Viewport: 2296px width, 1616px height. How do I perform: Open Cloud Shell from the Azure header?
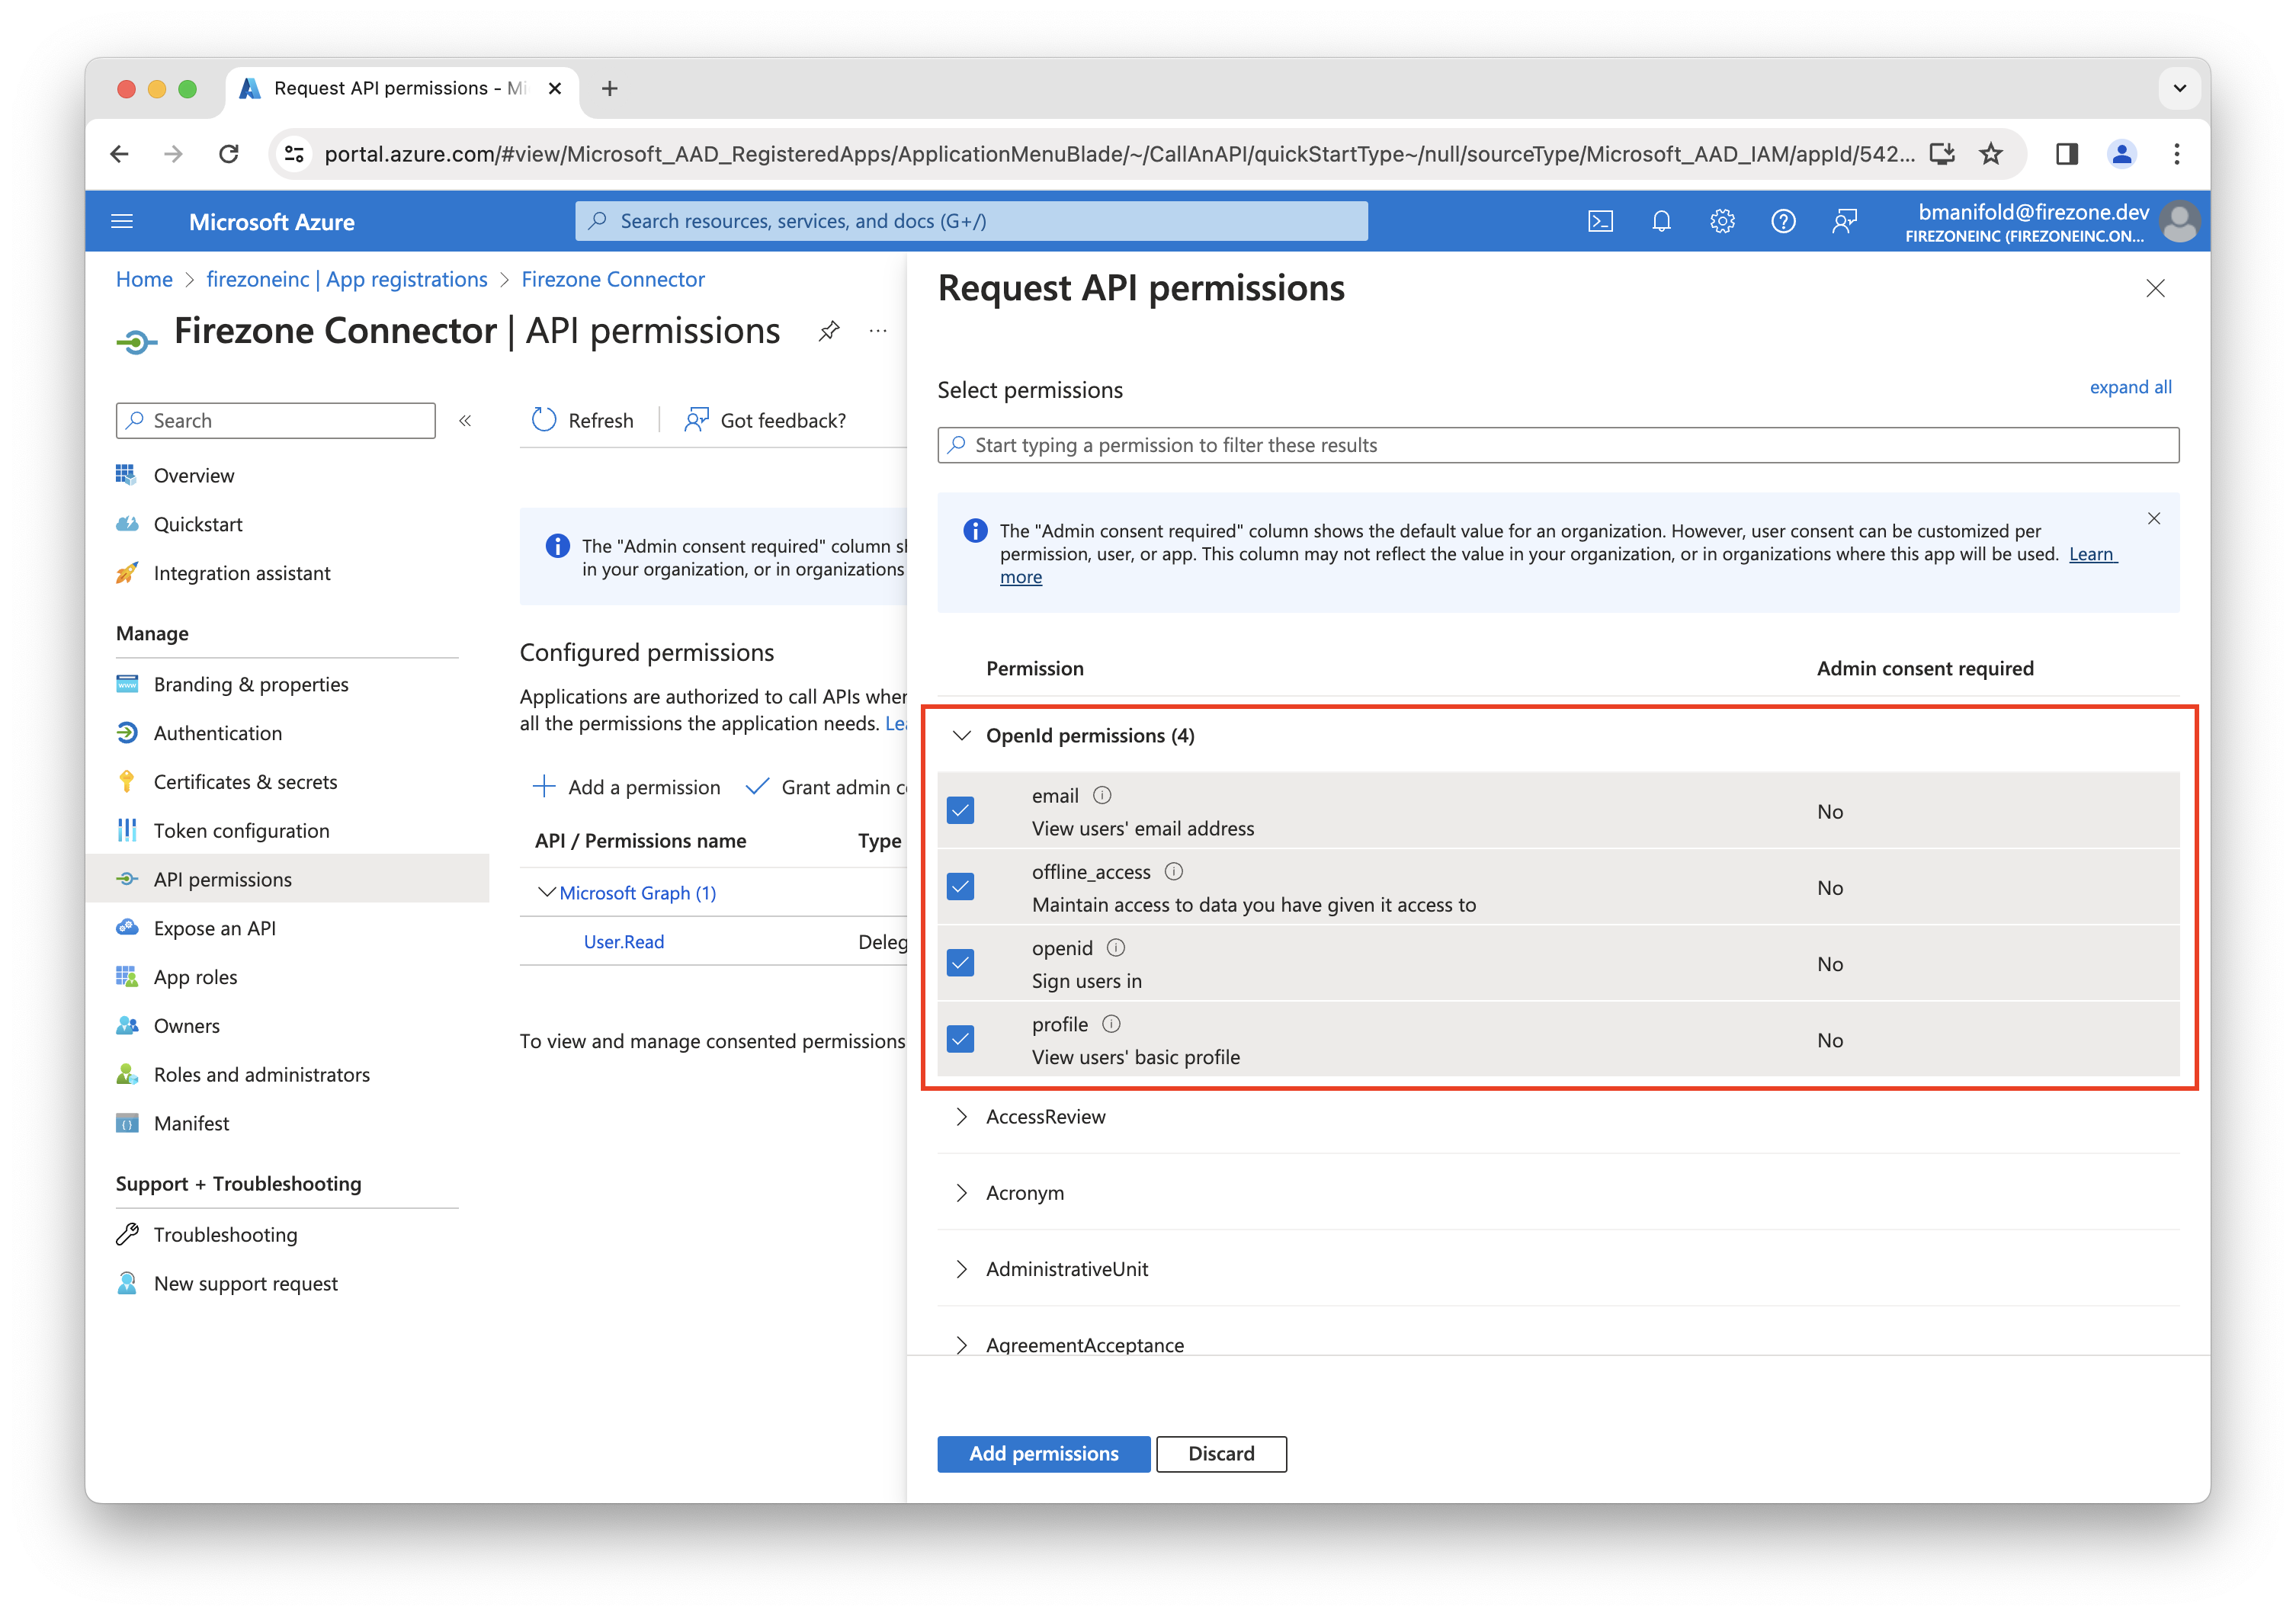[1600, 221]
